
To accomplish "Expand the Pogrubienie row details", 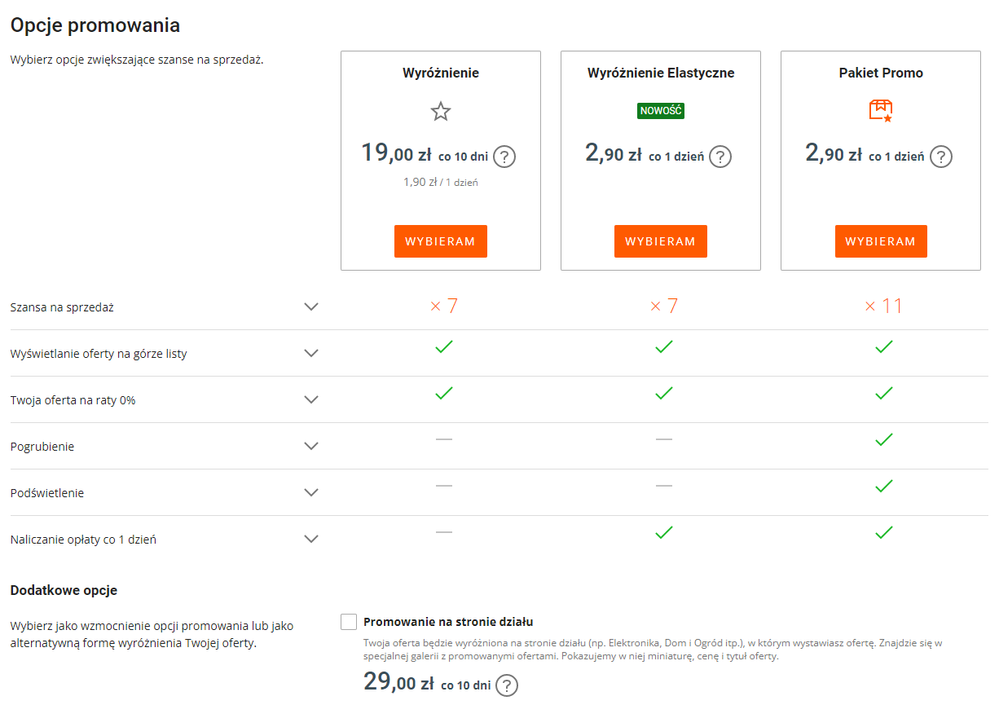I will click(x=311, y=446).
